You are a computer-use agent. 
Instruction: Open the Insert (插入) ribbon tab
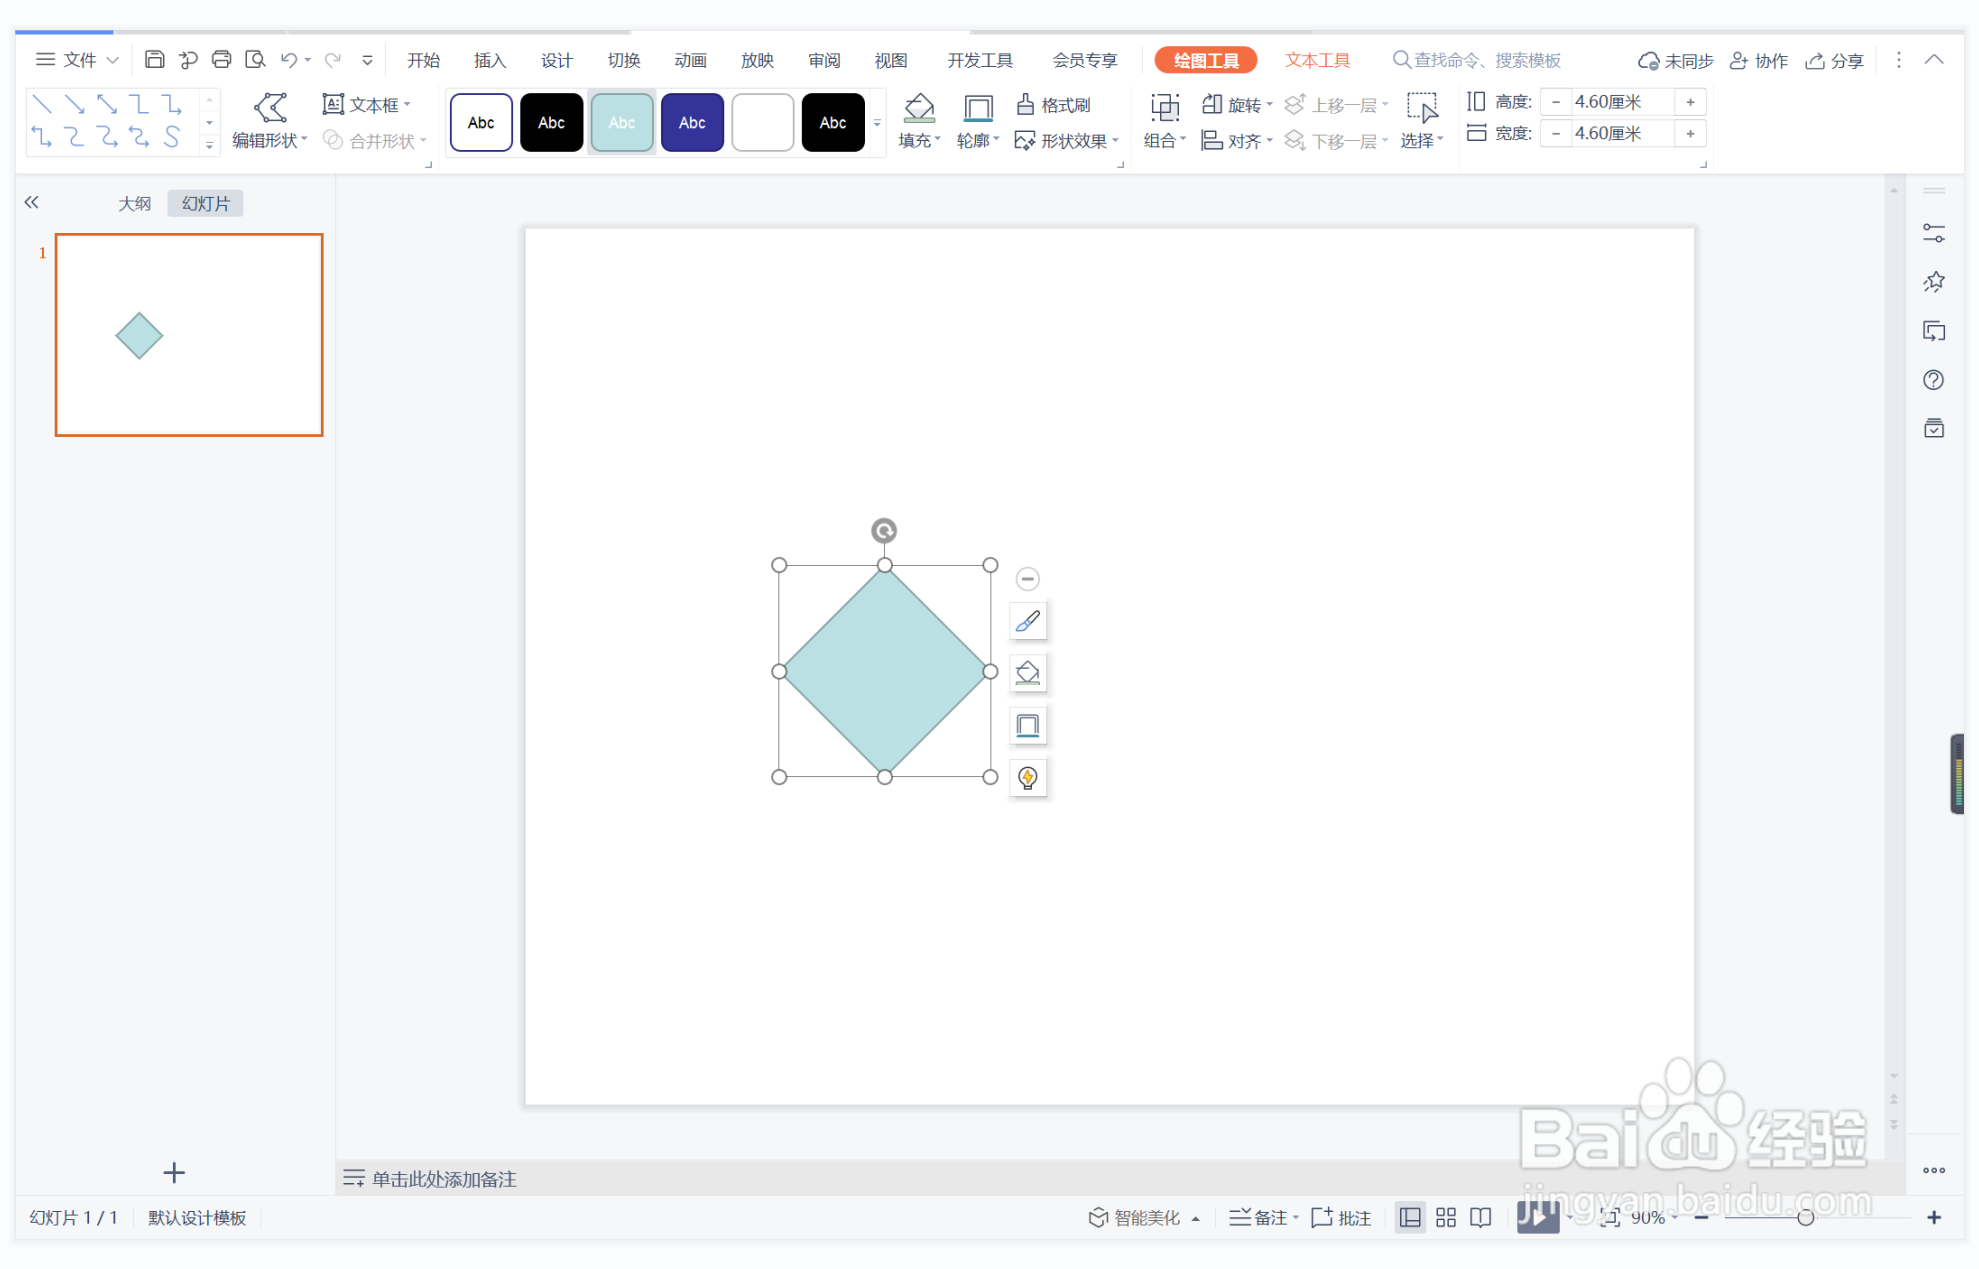coord(489,61)
